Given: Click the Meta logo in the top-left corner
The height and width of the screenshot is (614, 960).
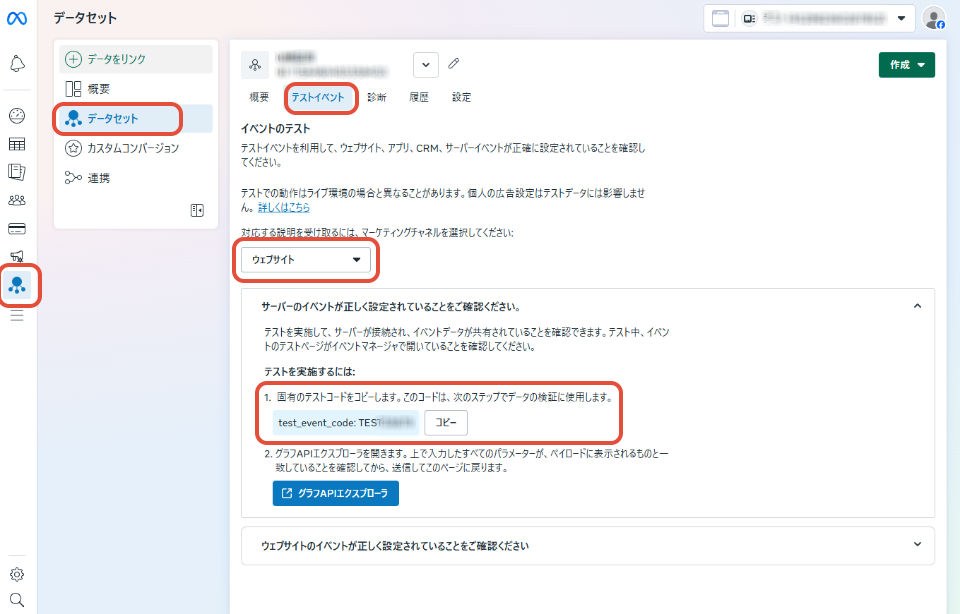Looking at the screenshot, I should [x=17, y=19].
